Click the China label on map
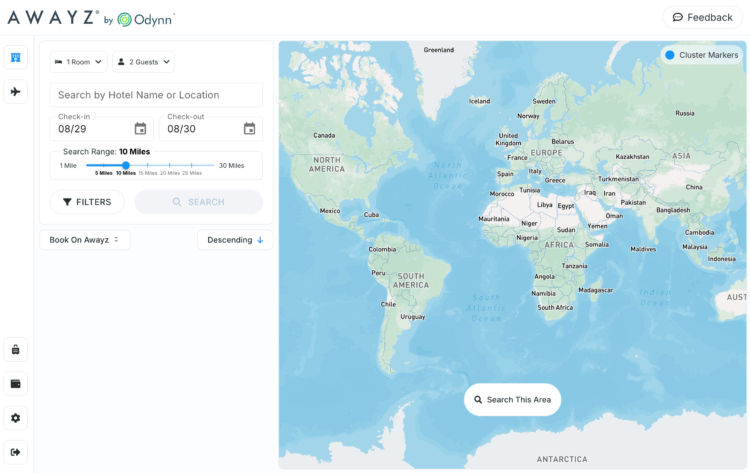Image resolution: width=750 pixels, height=473 pixels. pos(694,187)
